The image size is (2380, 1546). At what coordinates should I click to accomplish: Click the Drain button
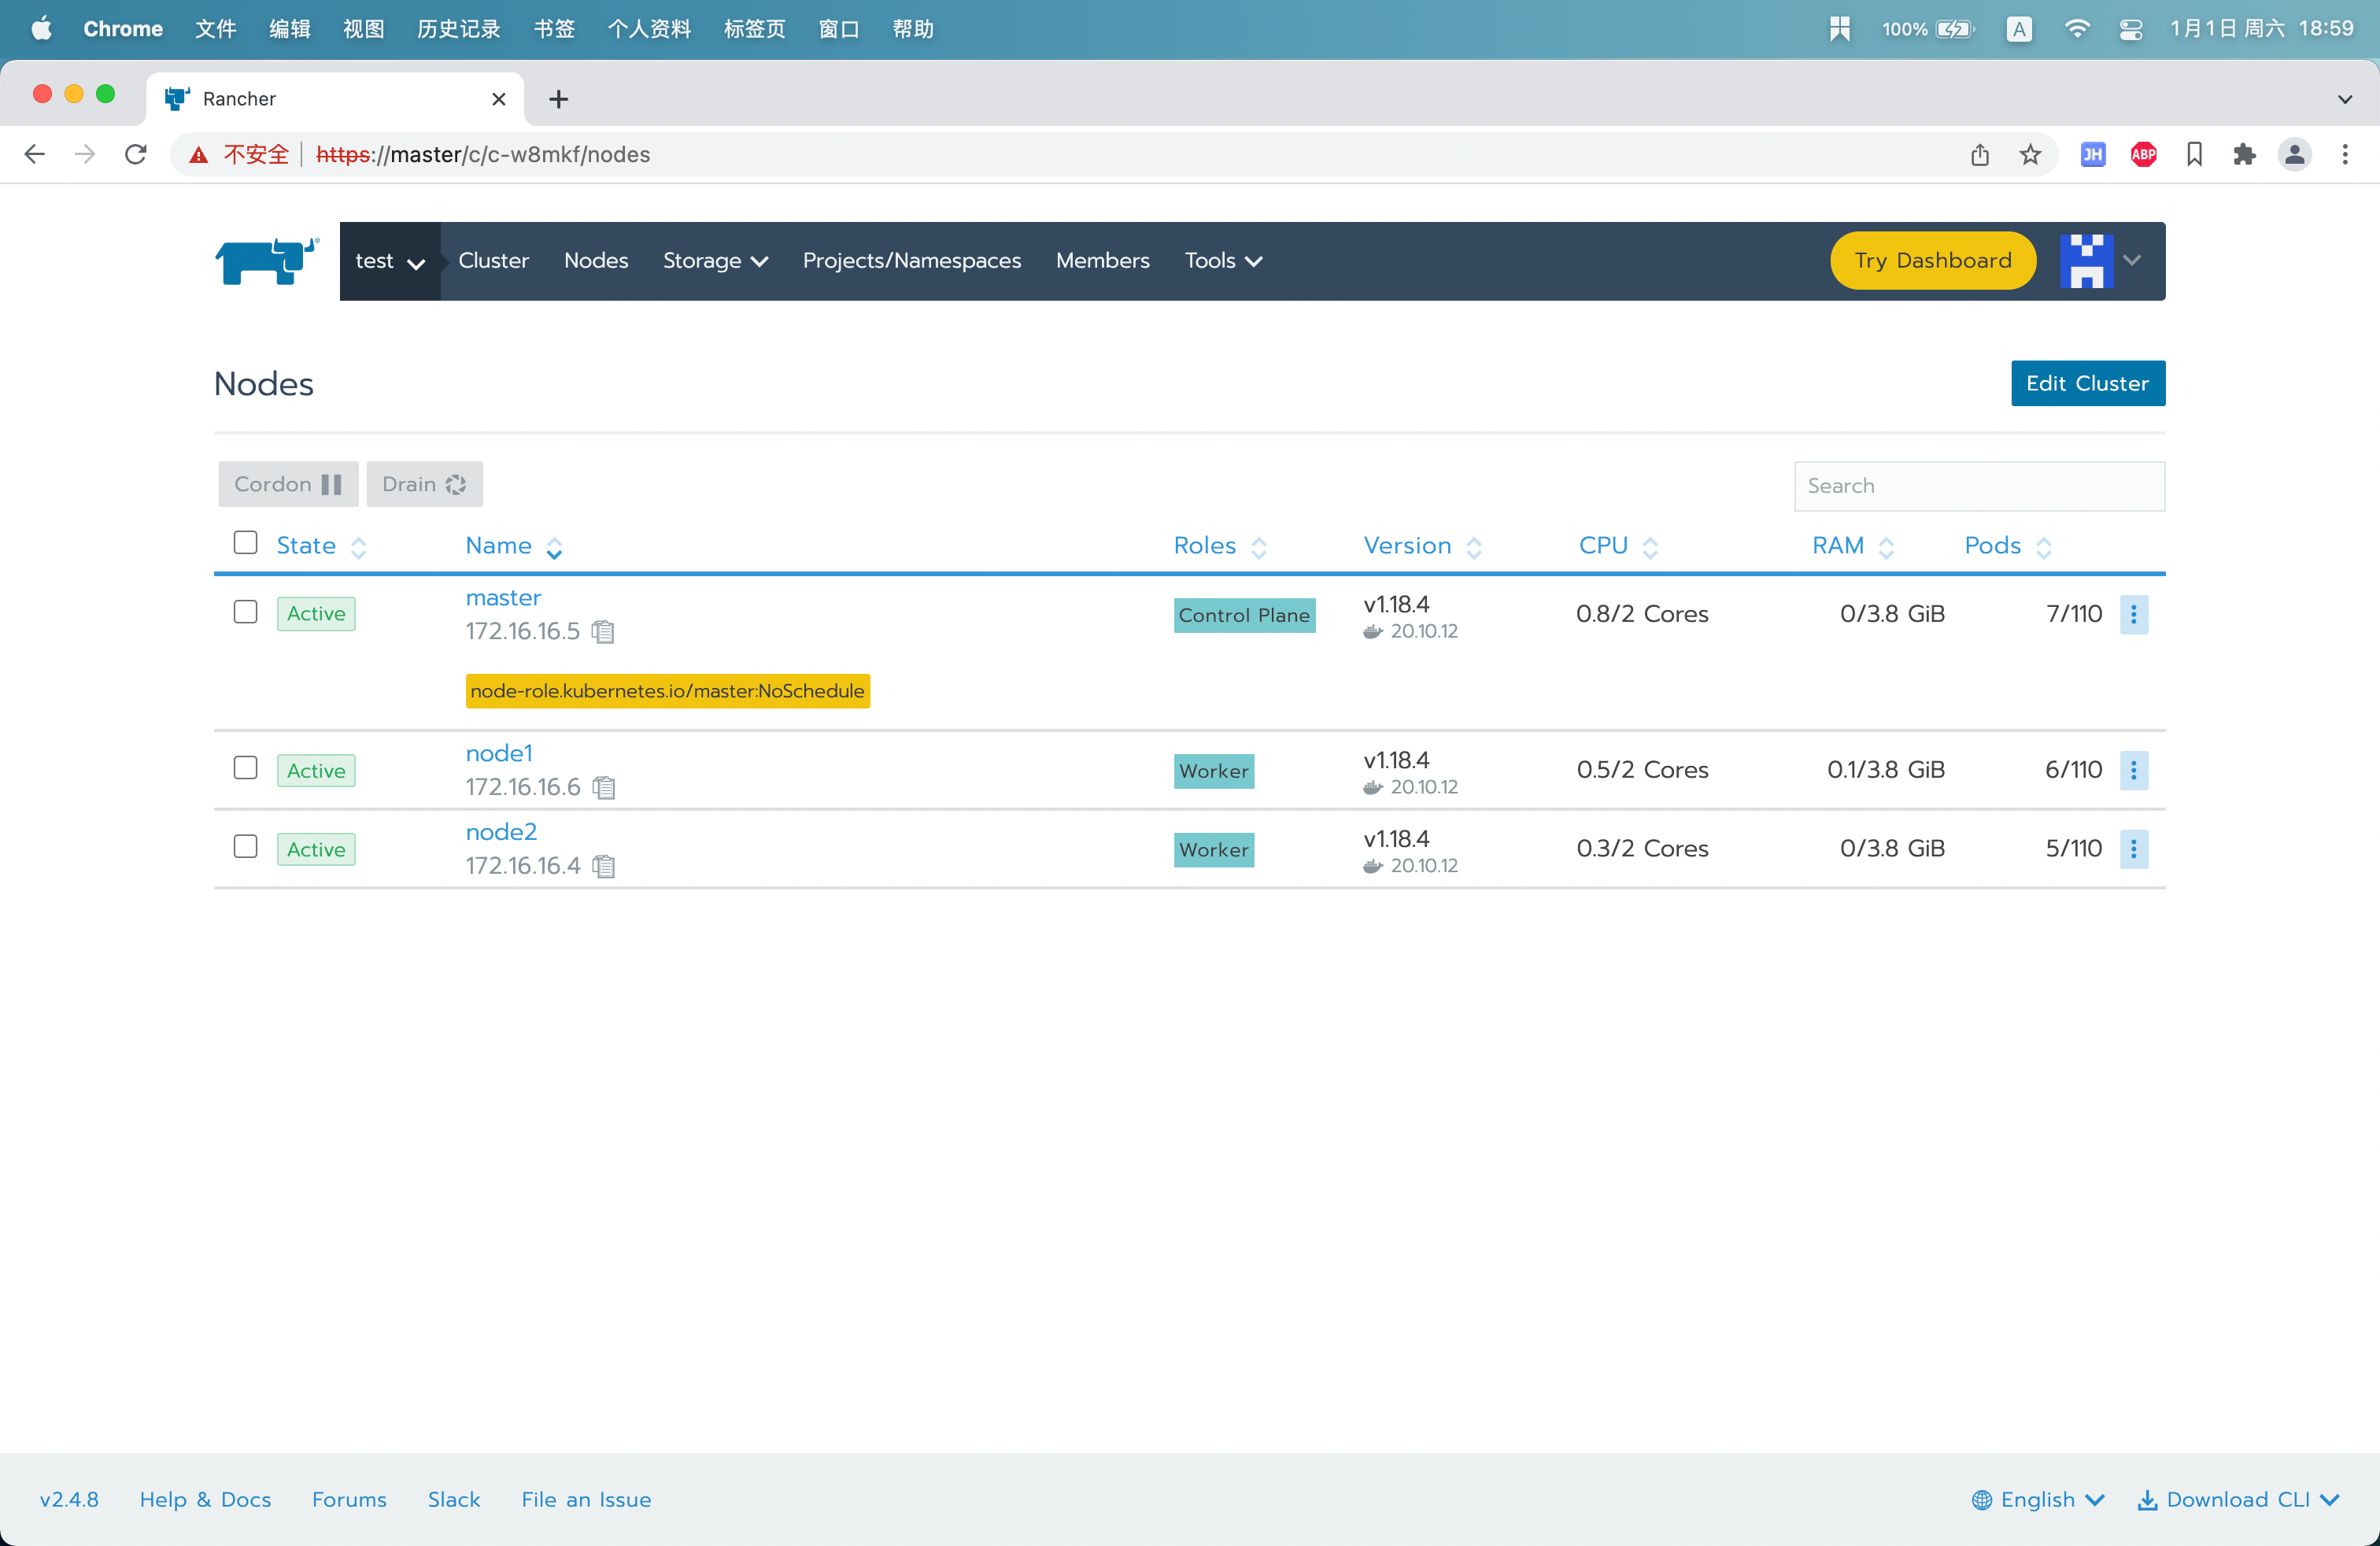pos(423,484)
